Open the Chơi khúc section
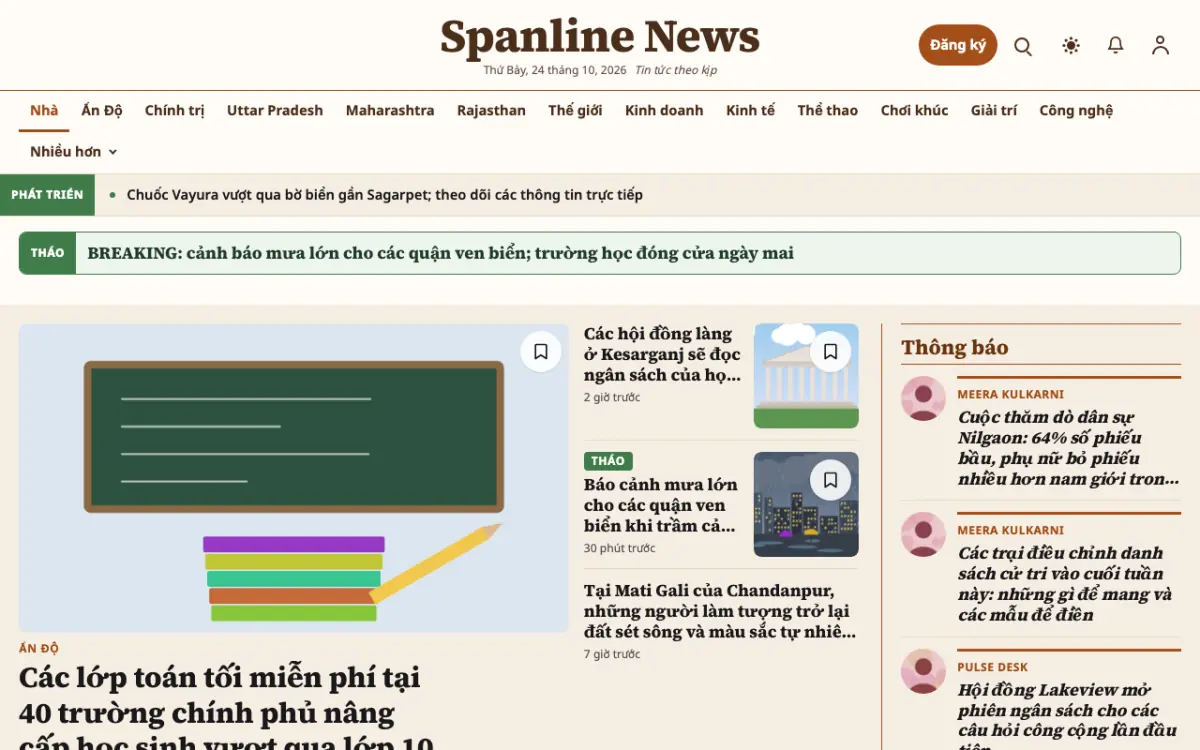 pos(914,111)
